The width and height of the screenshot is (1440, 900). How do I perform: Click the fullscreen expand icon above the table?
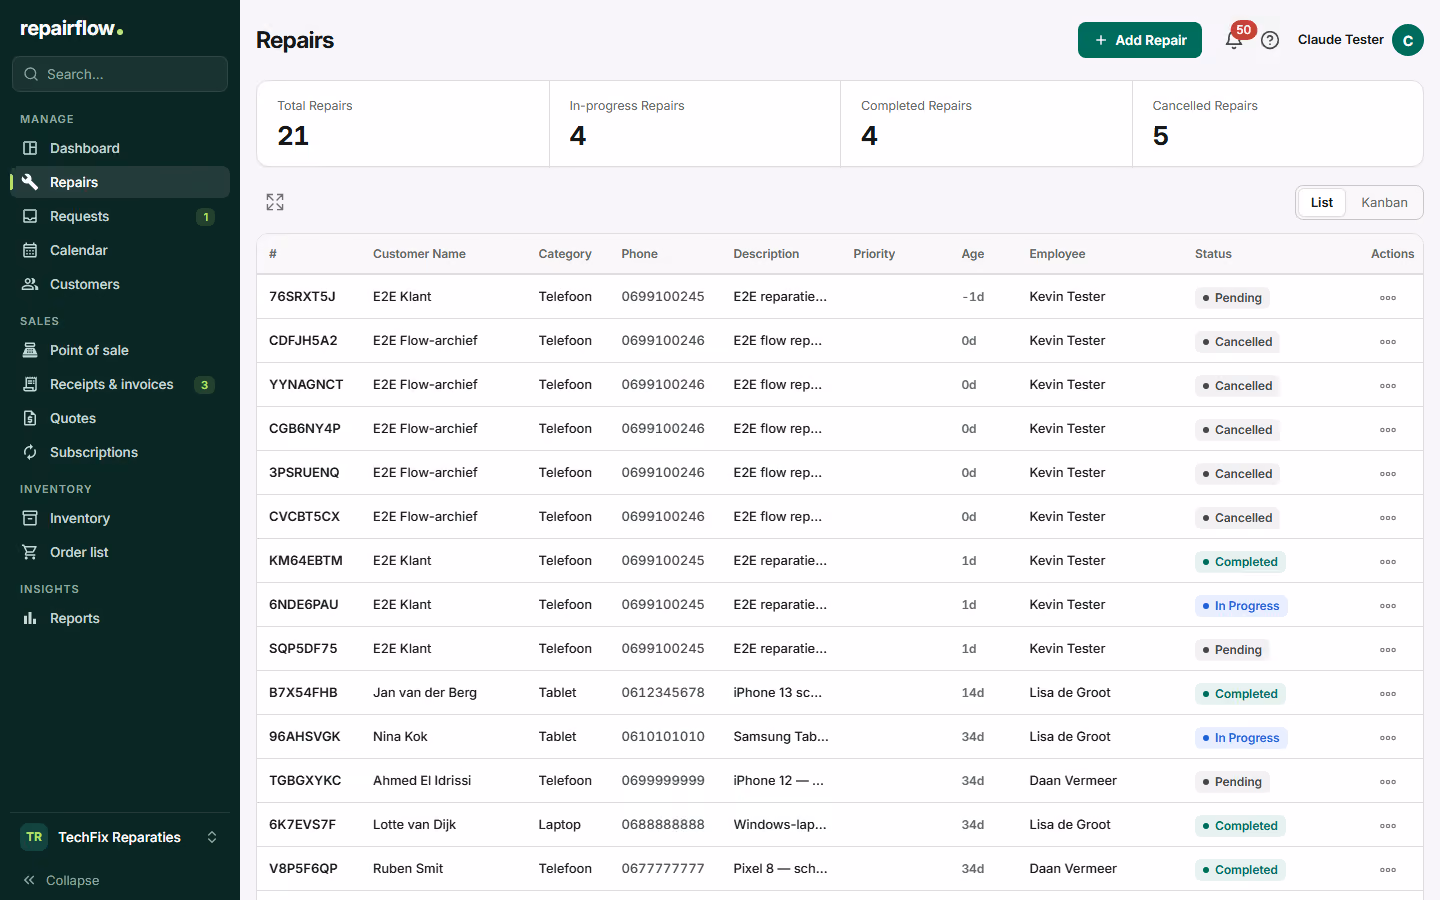point(275,202)
